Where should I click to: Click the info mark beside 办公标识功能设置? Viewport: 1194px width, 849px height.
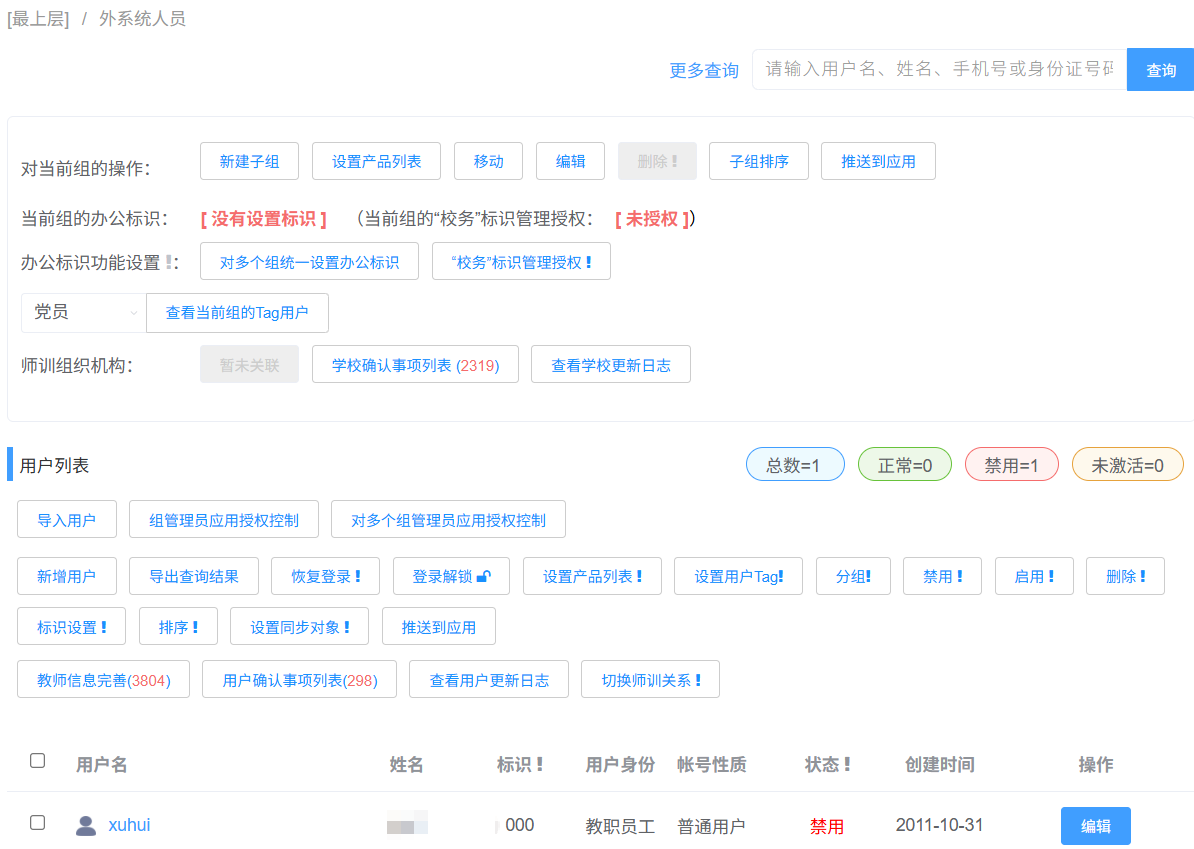(x=169, y=263)
